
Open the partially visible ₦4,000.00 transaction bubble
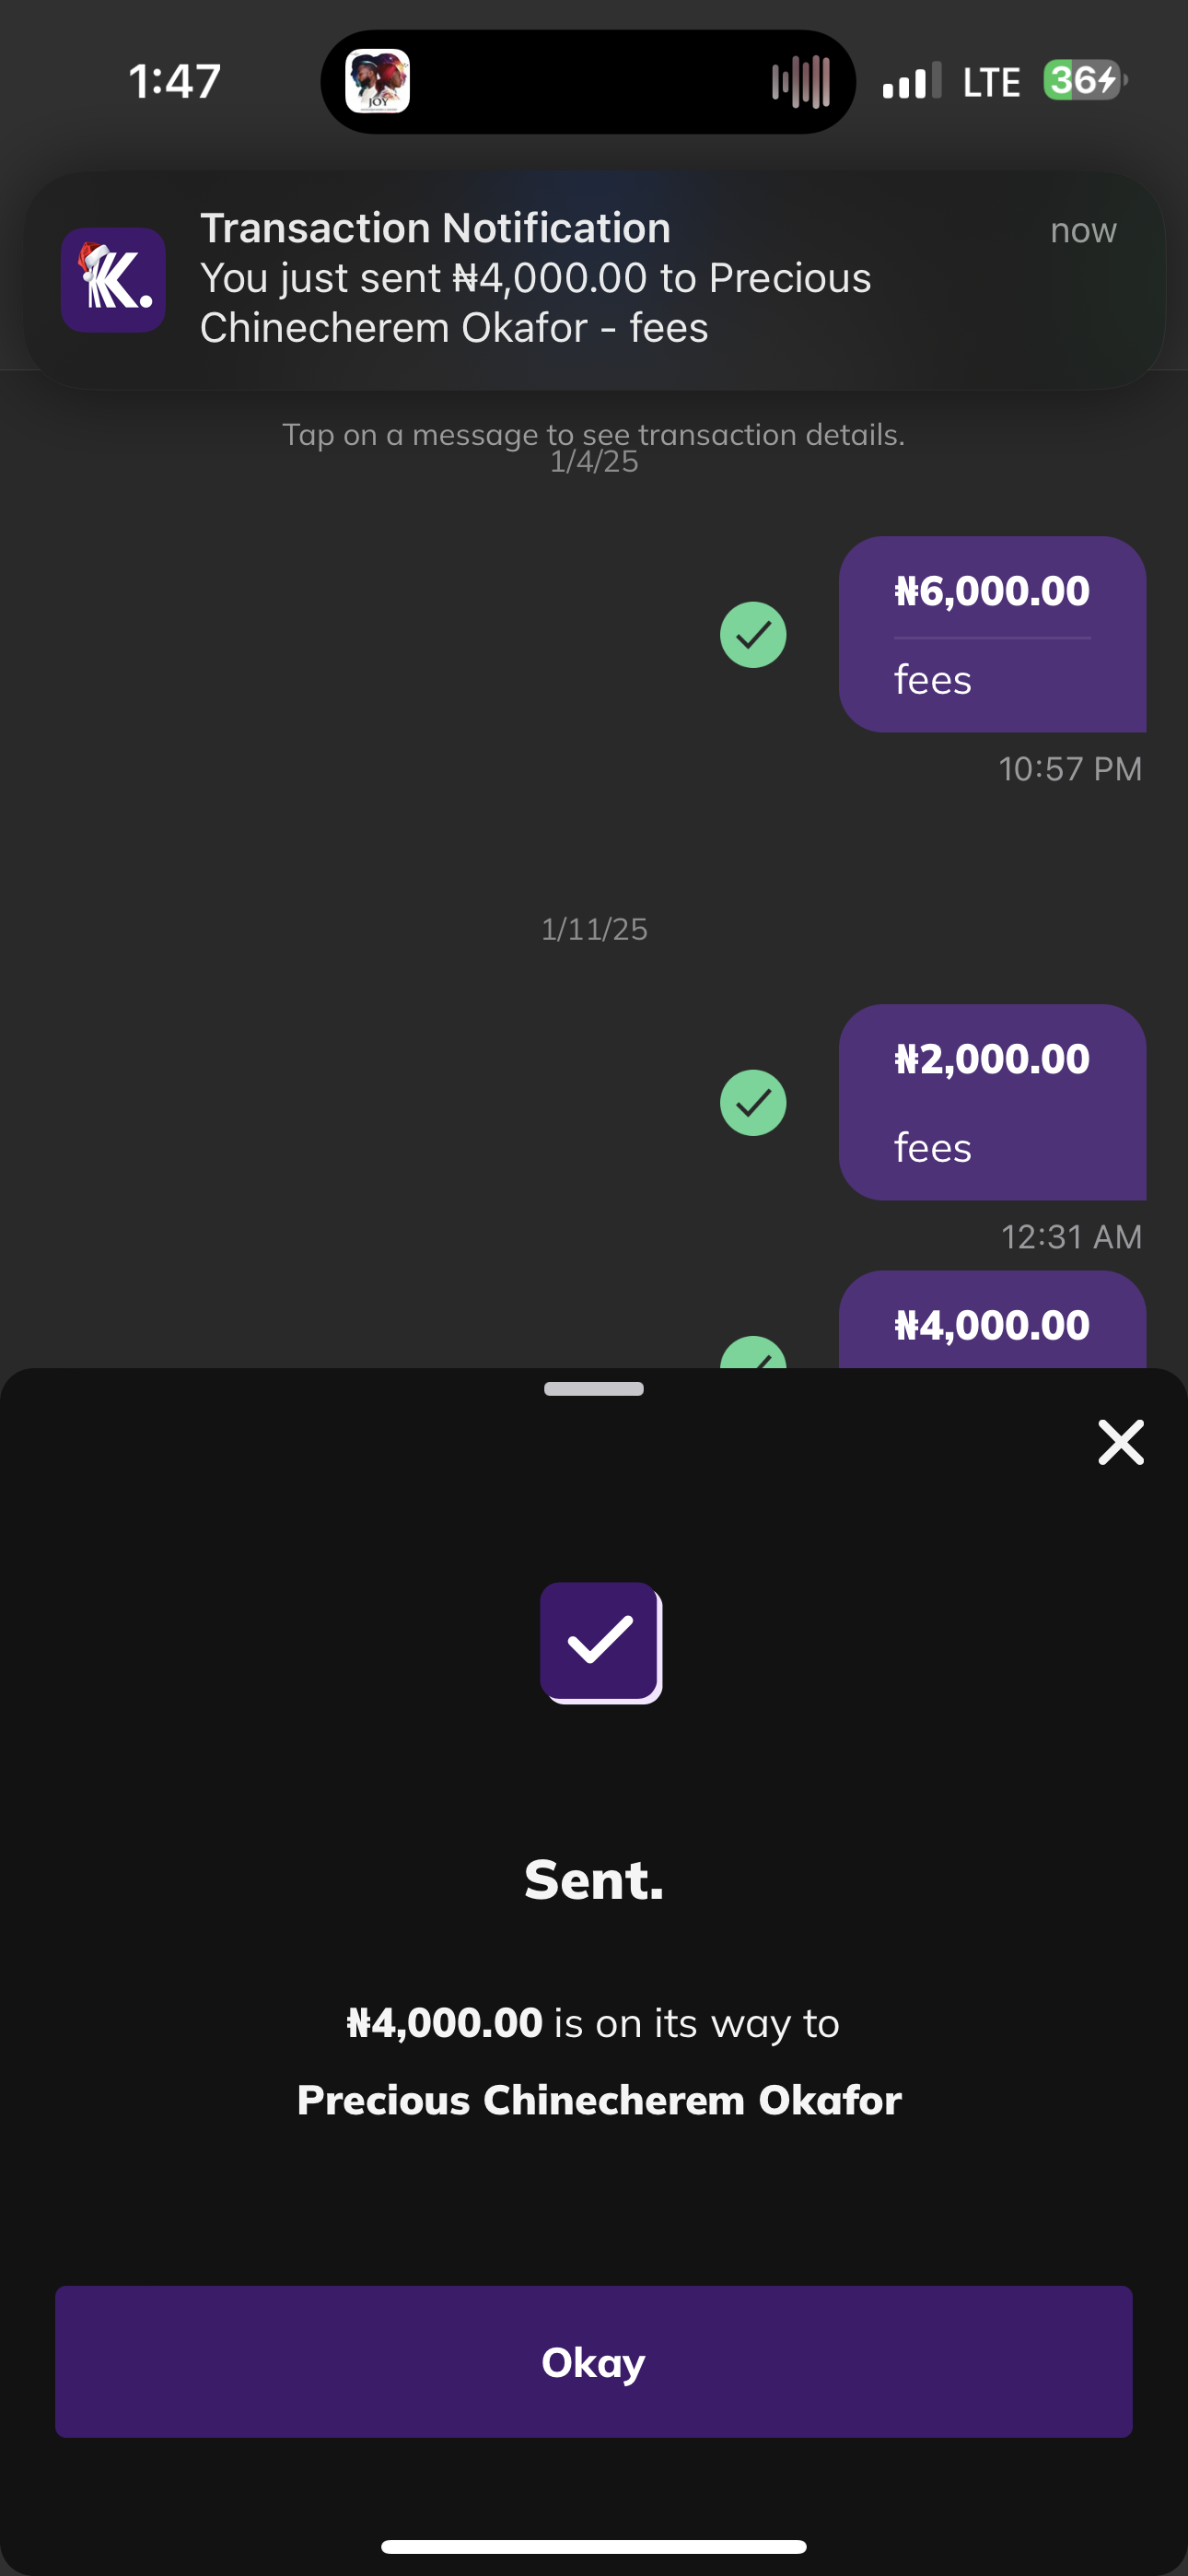point(991,1322)
